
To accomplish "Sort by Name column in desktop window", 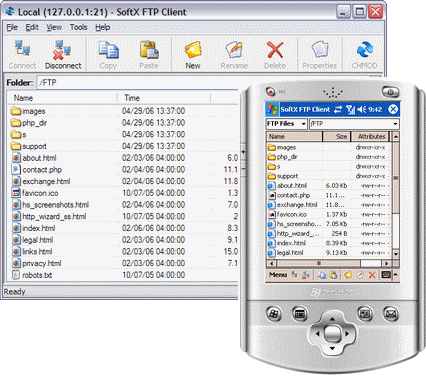I will [62, 98].
